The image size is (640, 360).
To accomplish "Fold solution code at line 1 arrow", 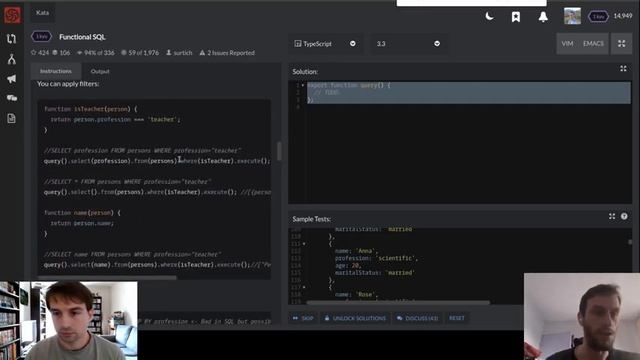I will click(303, 85).
